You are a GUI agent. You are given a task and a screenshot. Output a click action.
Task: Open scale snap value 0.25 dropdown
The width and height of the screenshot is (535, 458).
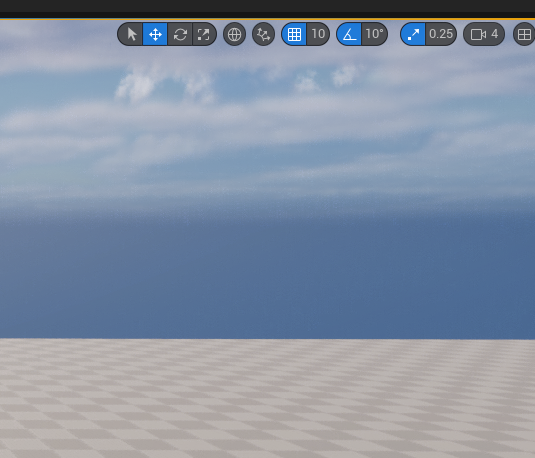441,34
